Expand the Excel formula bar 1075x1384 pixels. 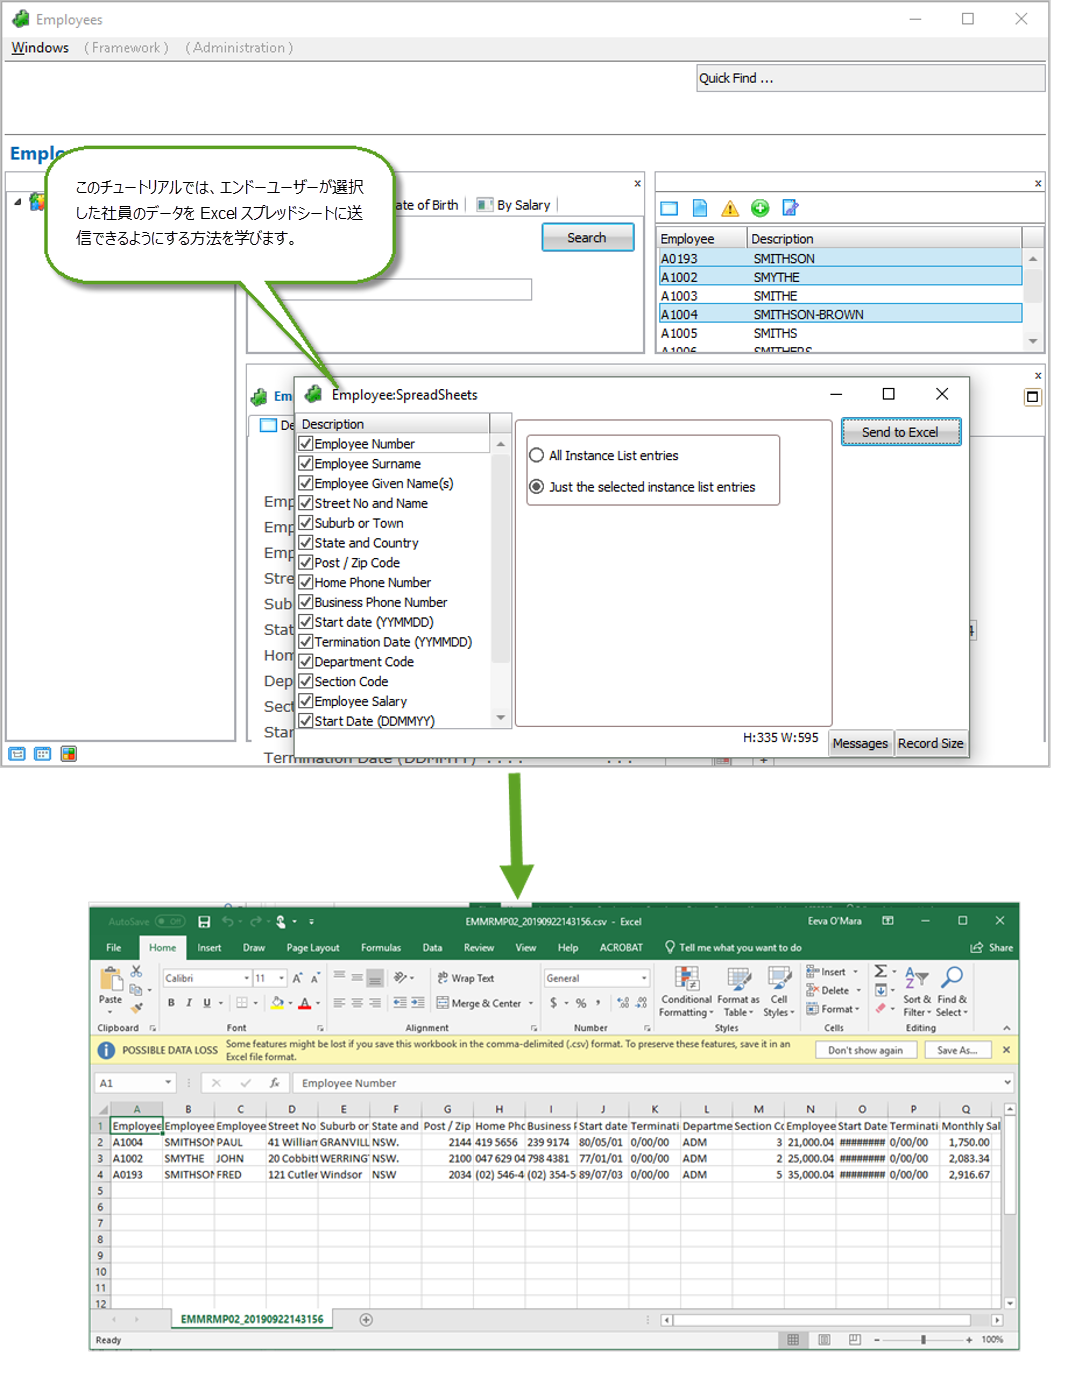[1006, 1082]
